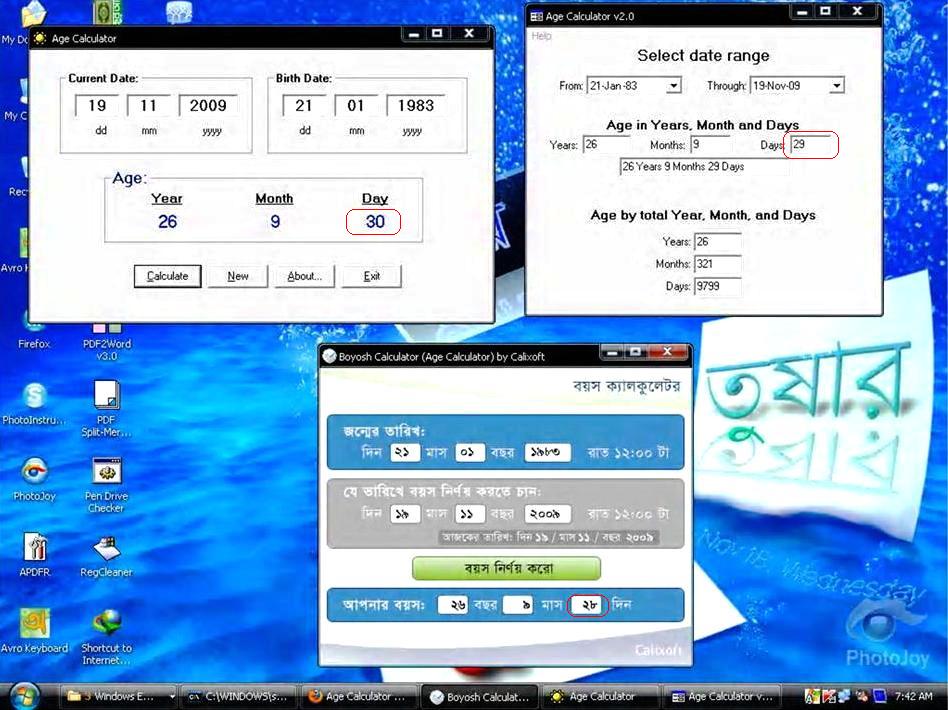Viewport: 948px width, 710px height.
Task: Click the Windows Start orb
Action: tap(24, 696)
